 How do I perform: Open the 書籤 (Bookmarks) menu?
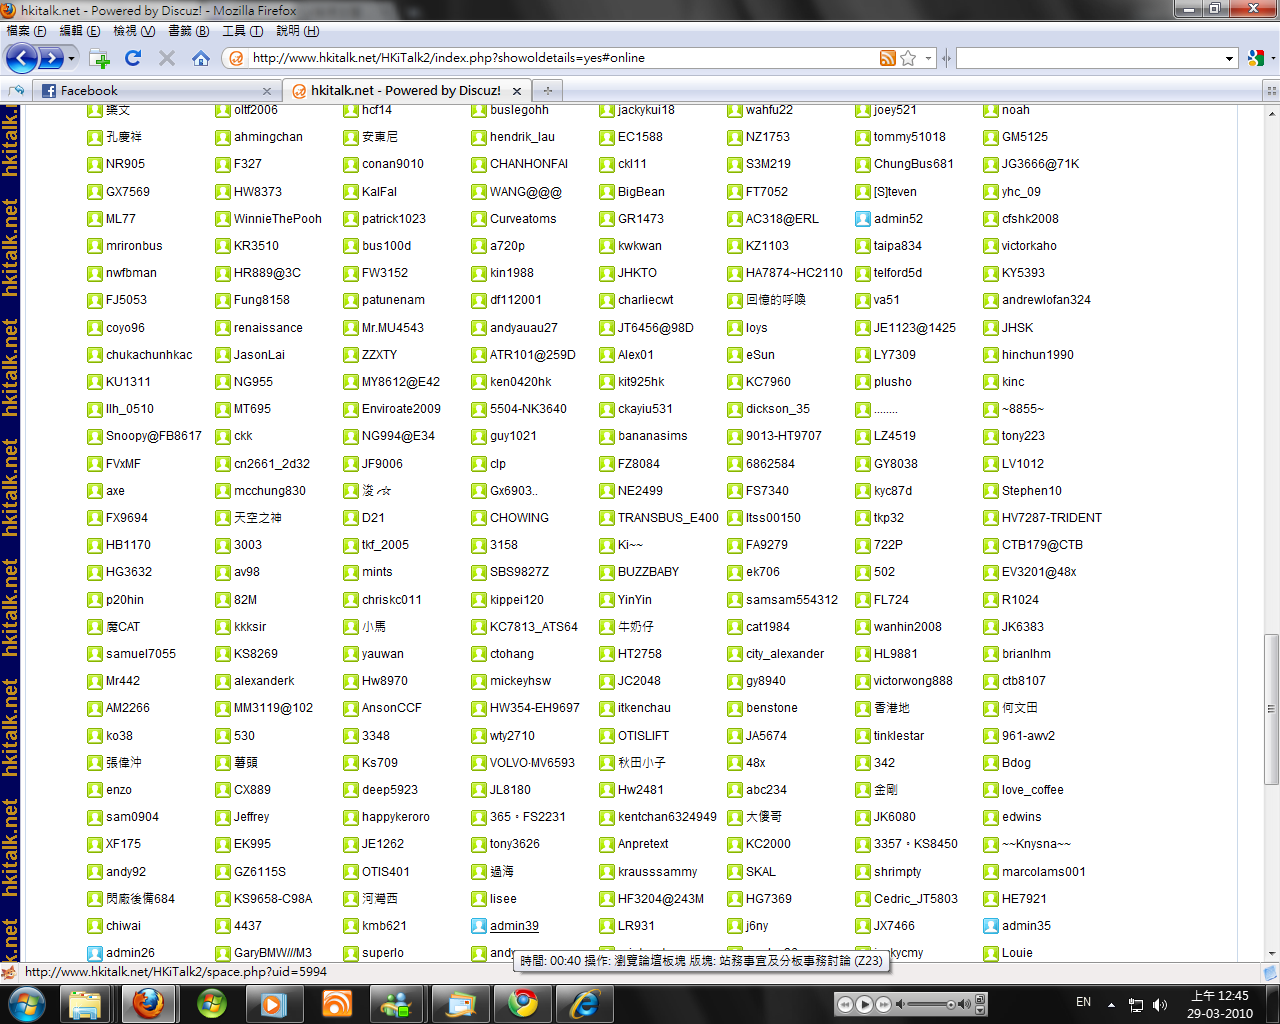click(188, 31)
